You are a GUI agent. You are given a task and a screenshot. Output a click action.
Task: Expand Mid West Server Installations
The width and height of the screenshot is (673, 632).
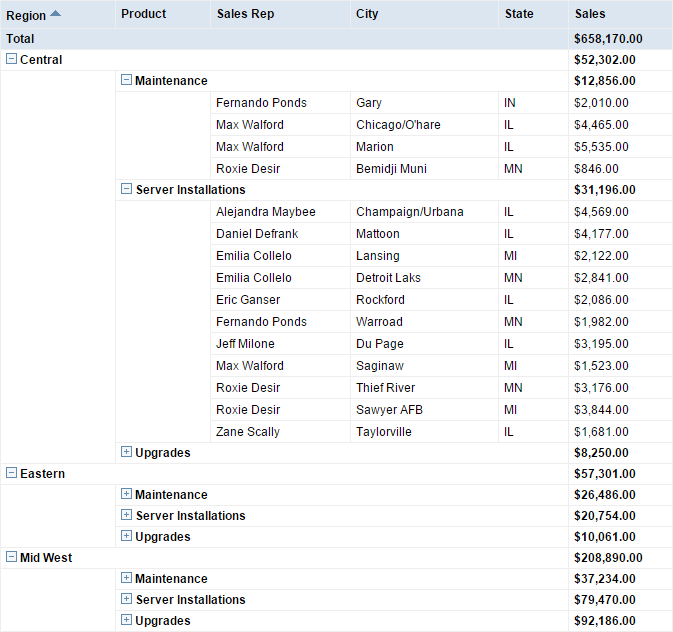click(126, 599)
